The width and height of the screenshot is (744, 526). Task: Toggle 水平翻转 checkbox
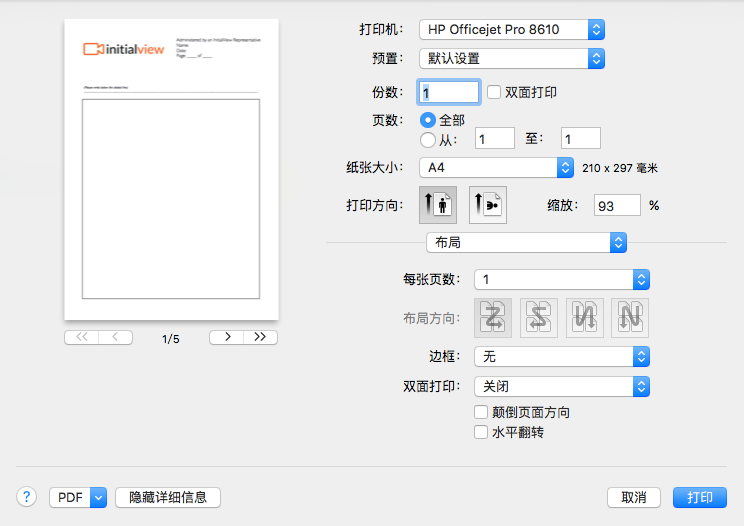point(480,432)
